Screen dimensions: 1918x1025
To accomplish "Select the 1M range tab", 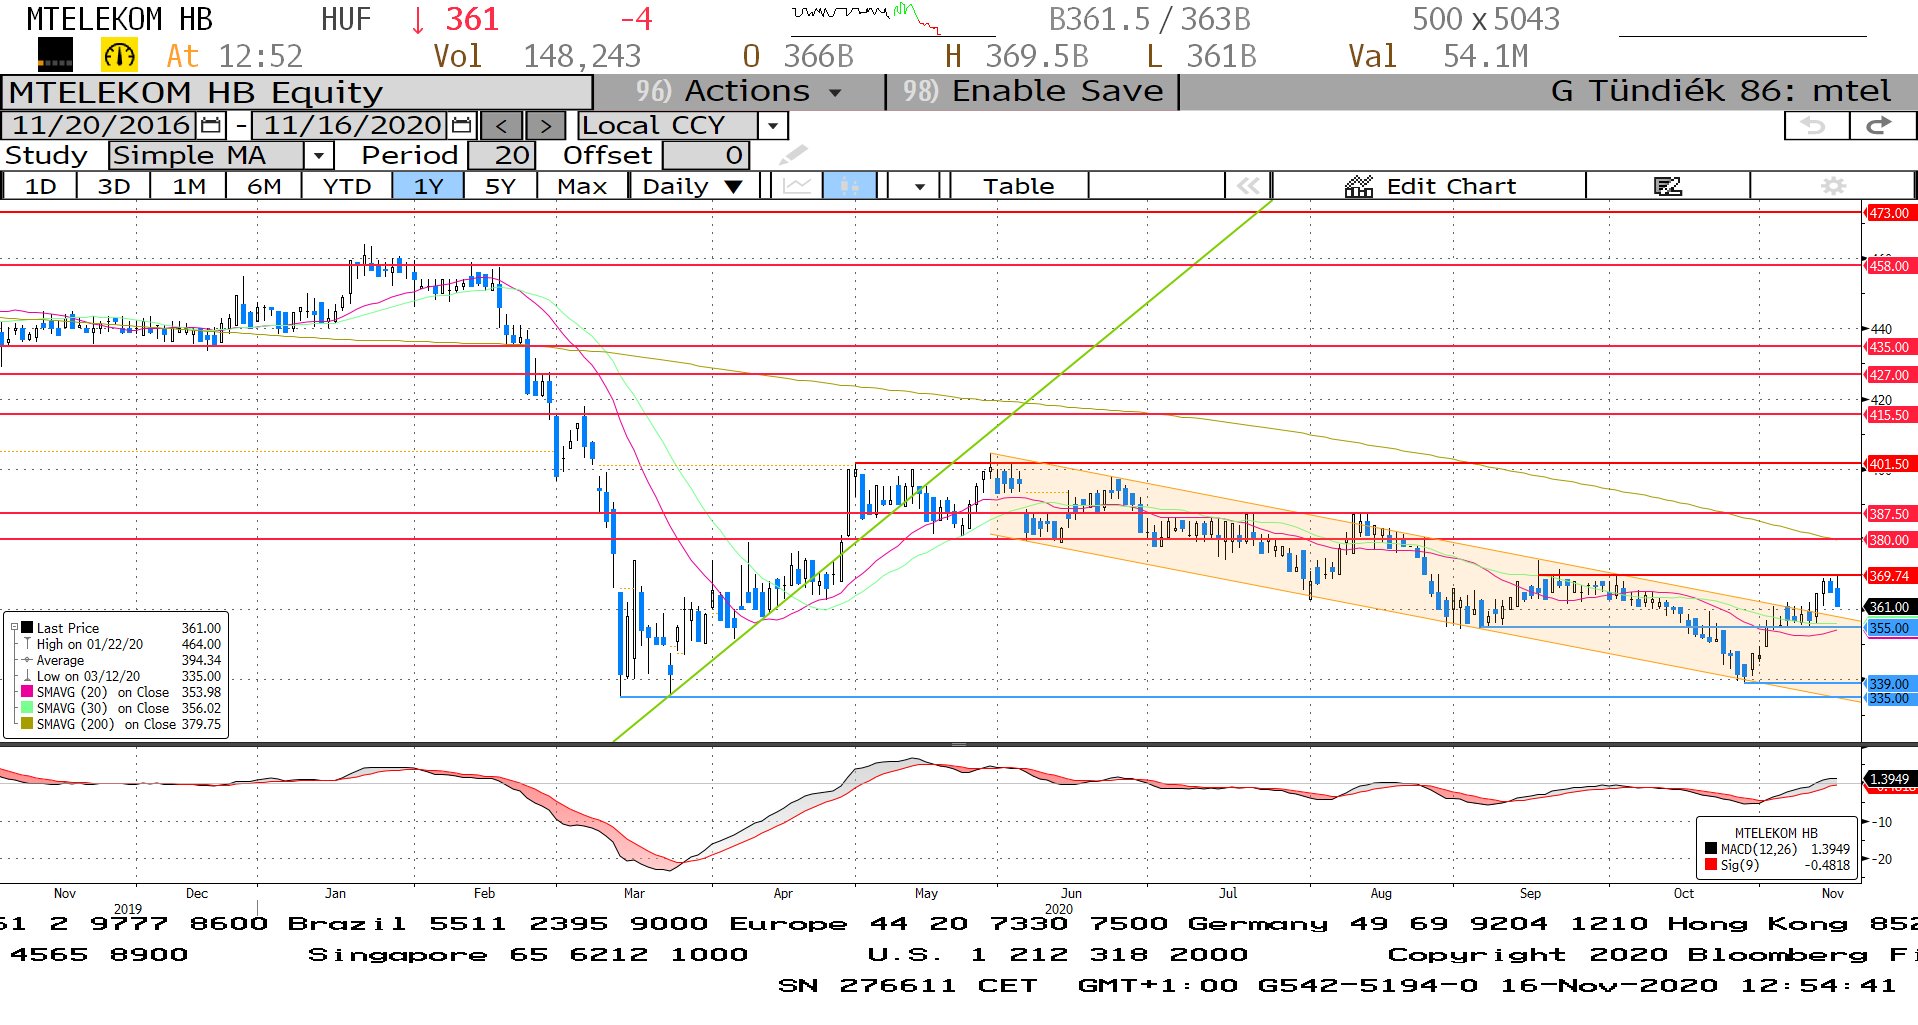I will [x=189, y=186].
